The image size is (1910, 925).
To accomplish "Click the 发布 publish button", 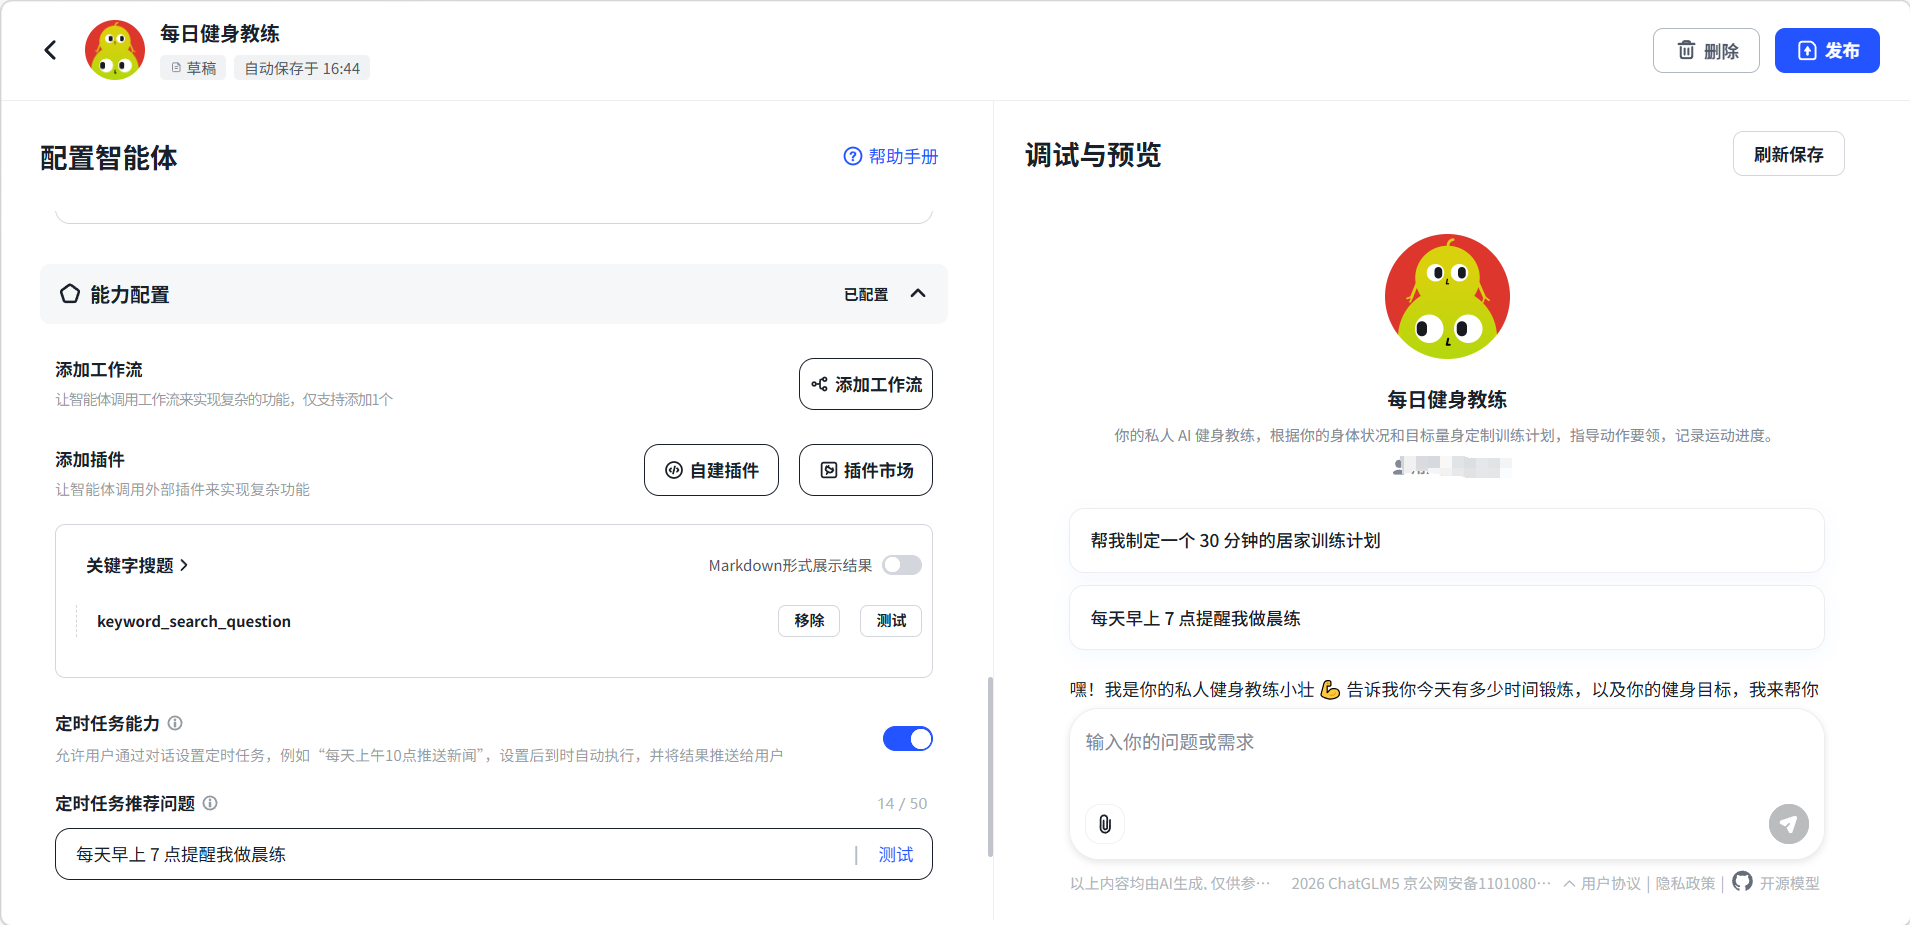I will click(1826, 50).
